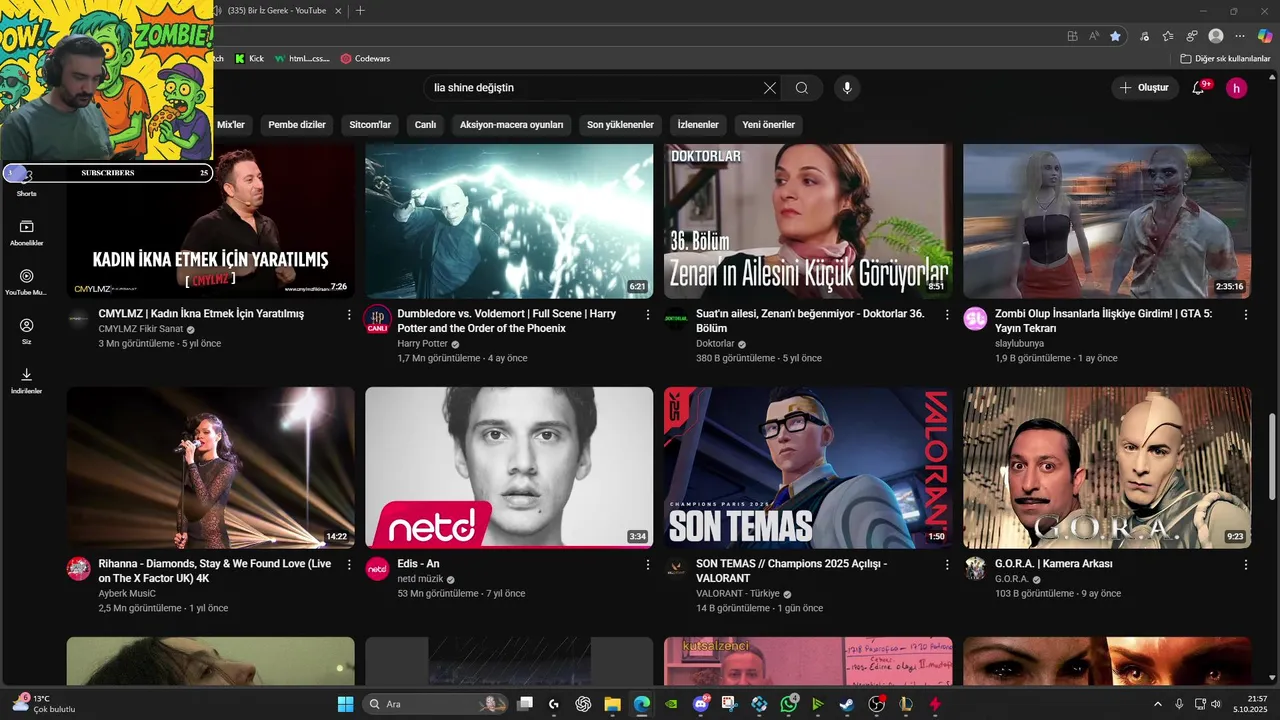Open Edge settings and more menu

coord(1240,36)
